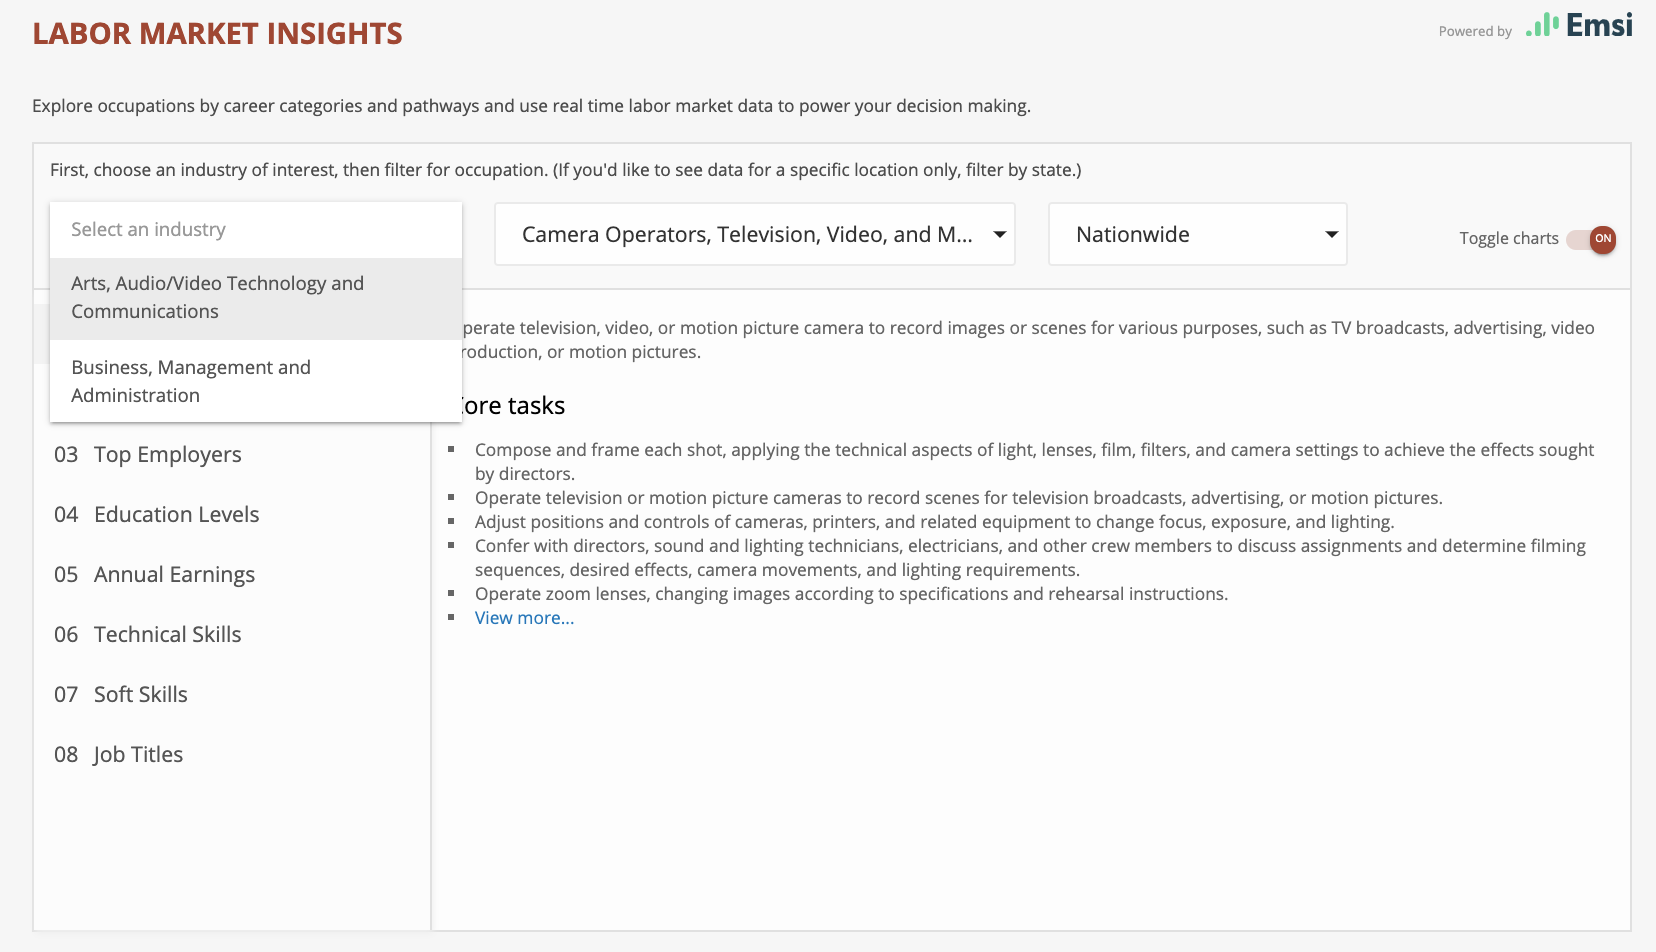Open the Top Employers section
This screenshot has width=1656, height=952.
167,455
